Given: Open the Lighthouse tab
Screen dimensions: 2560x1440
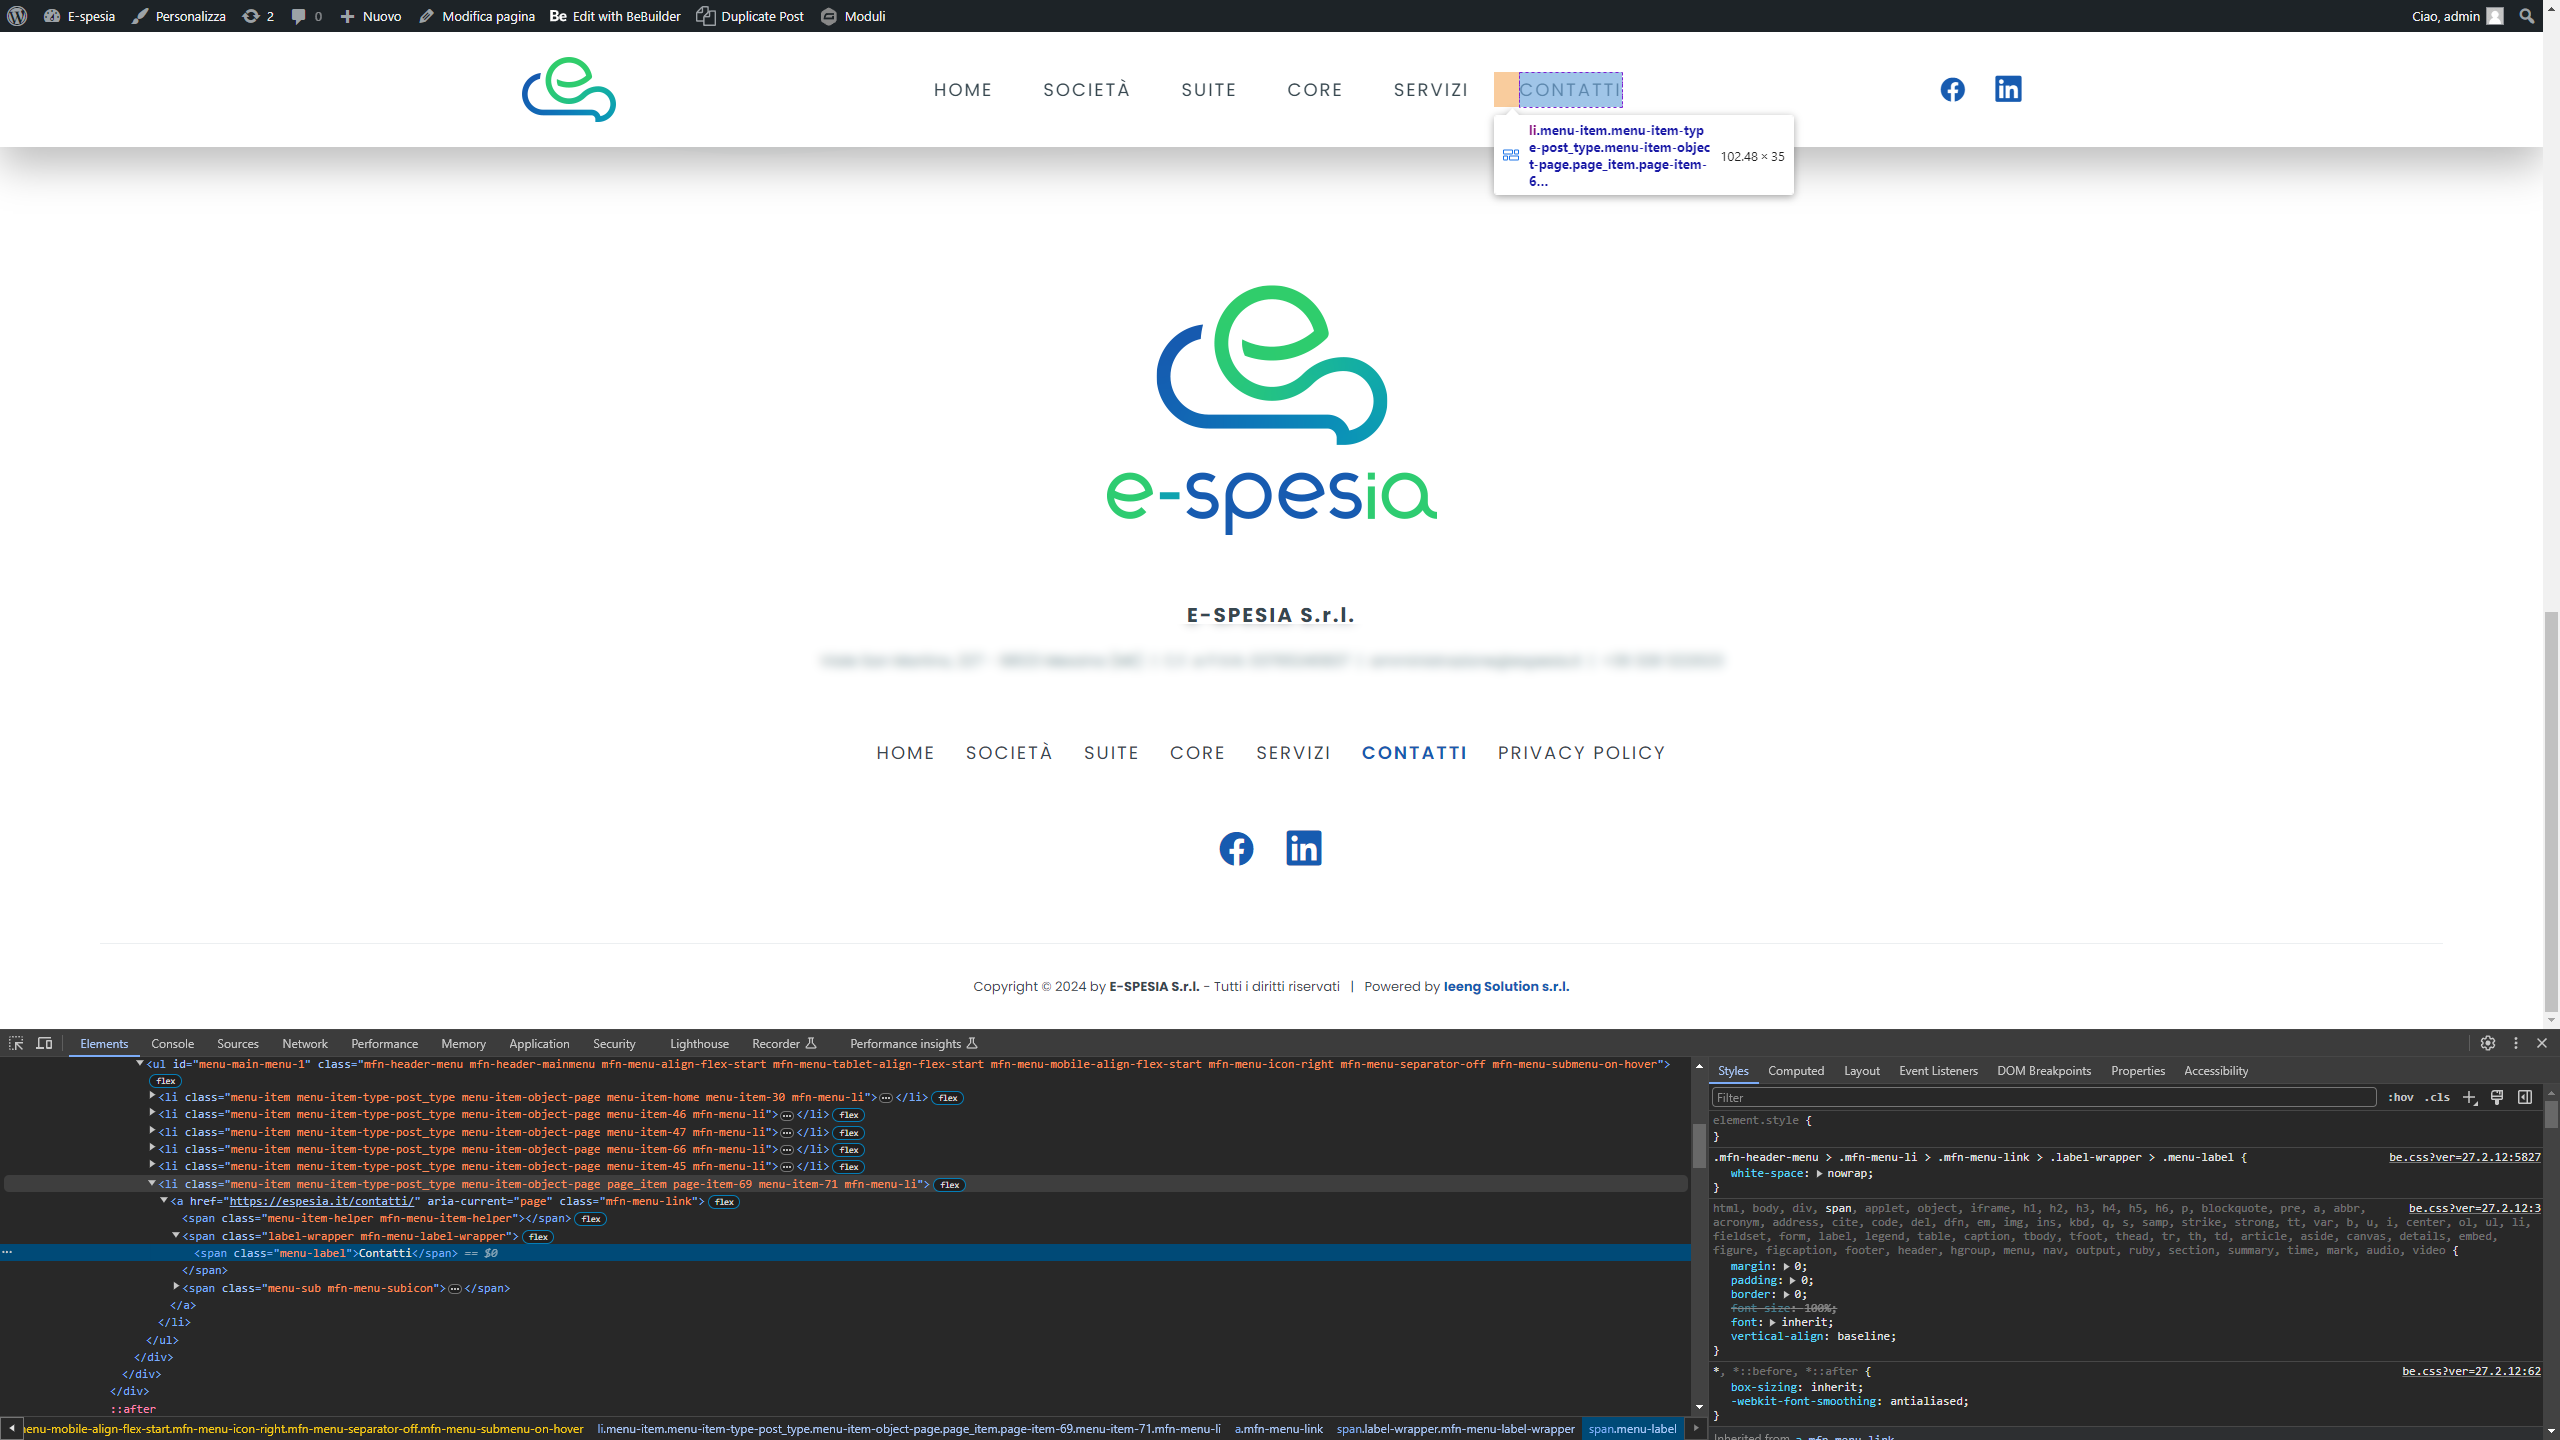Looking at the screenshot, I should [699, 1043].
